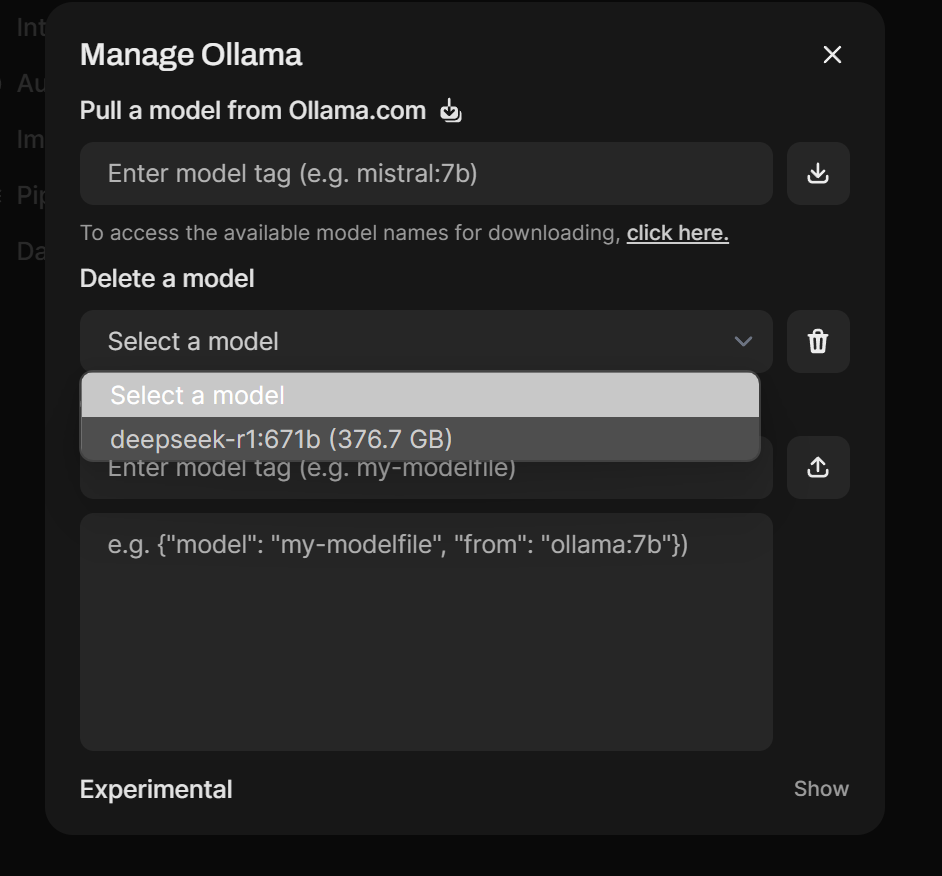This screenshot has width=942, height=876.
Task: Show the Experimental section
Action: point(821,789)
